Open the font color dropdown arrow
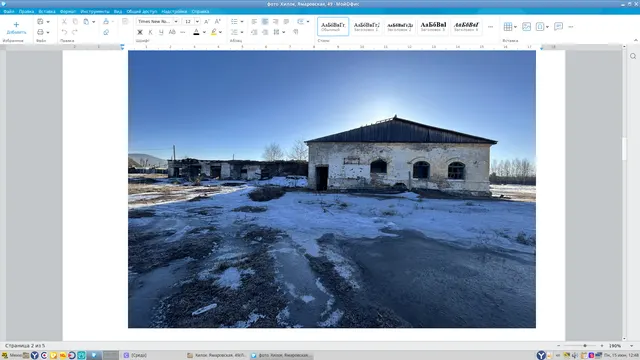The image size is (640, 360). coord(204,32)
